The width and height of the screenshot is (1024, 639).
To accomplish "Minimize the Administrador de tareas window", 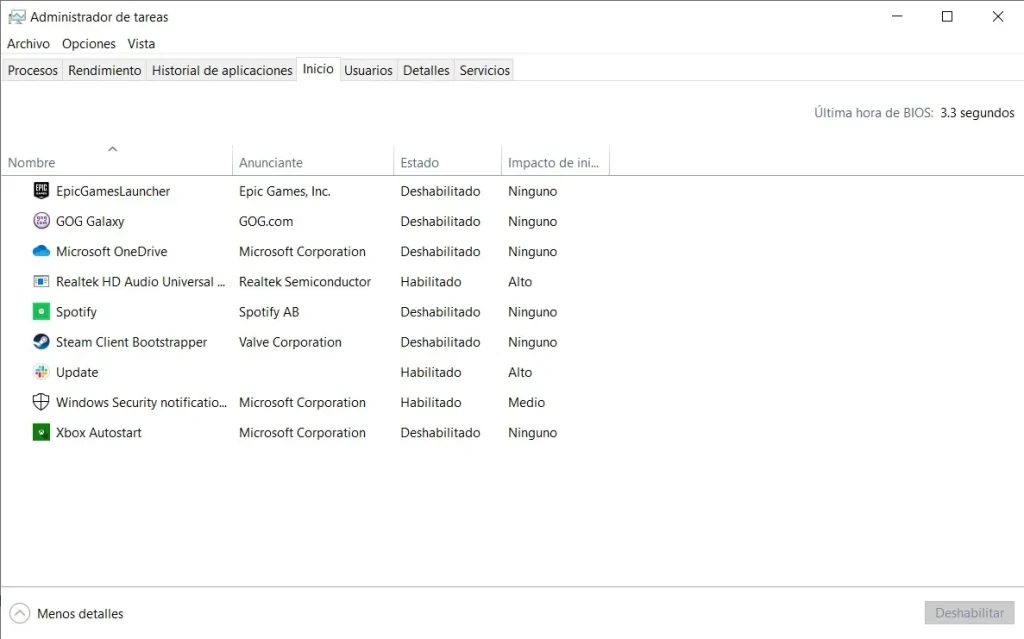I will [x=897, y=16].
